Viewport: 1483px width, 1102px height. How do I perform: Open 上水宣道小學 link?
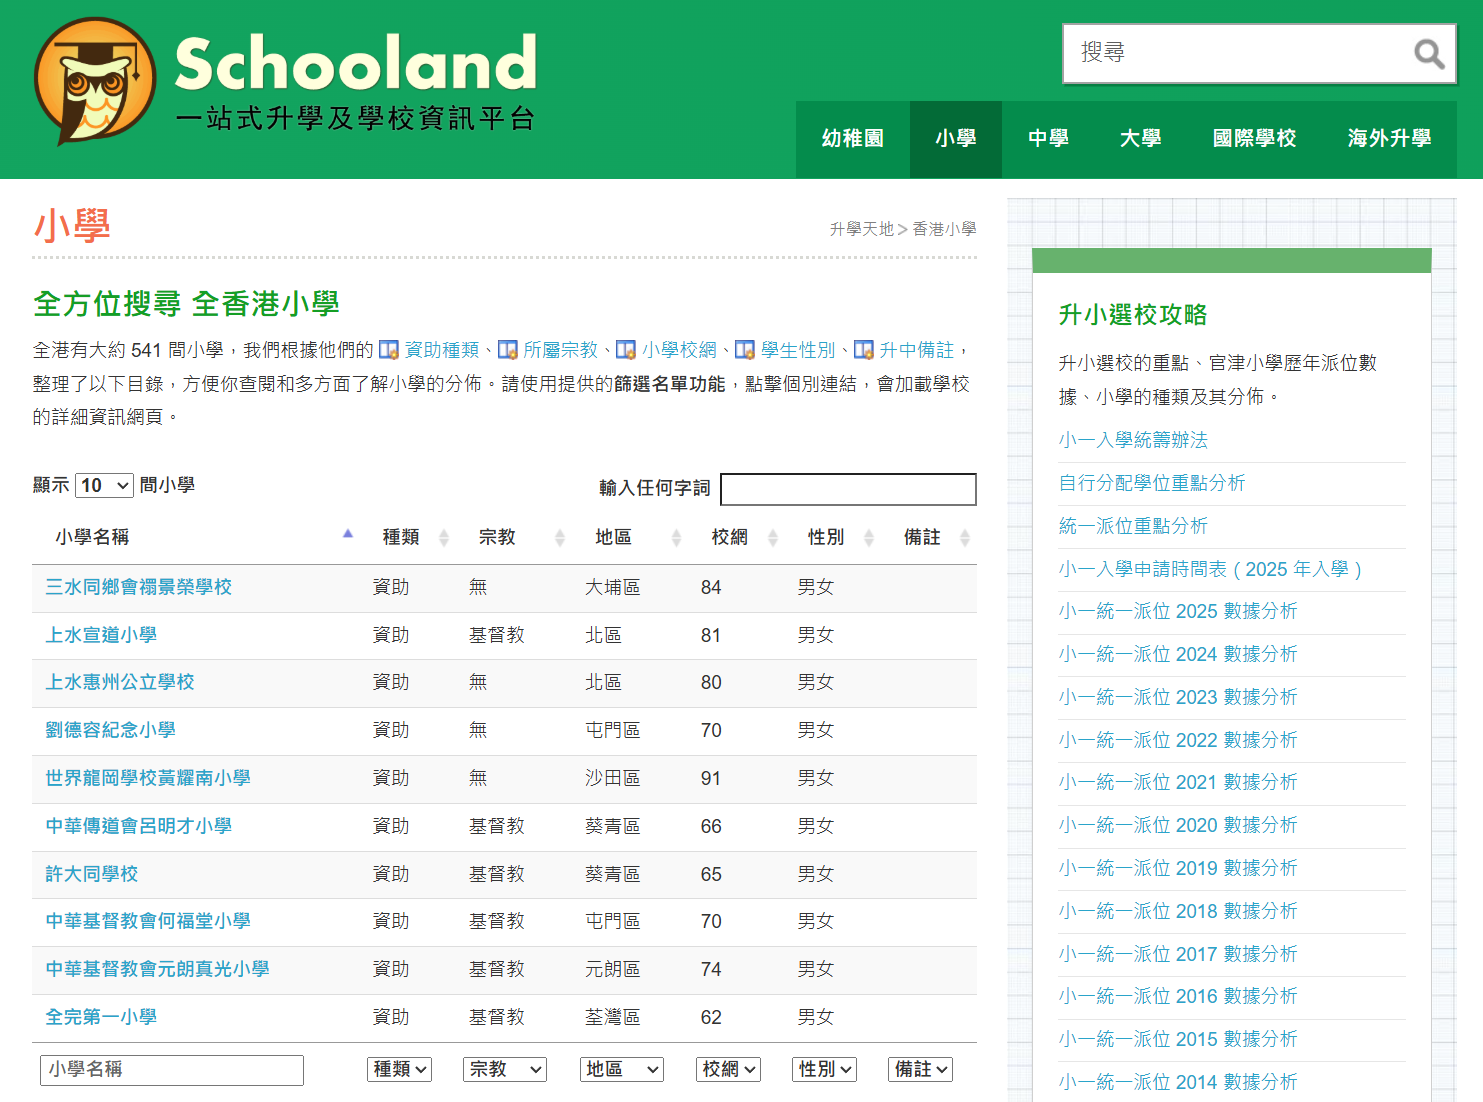(x=101, y=635)
